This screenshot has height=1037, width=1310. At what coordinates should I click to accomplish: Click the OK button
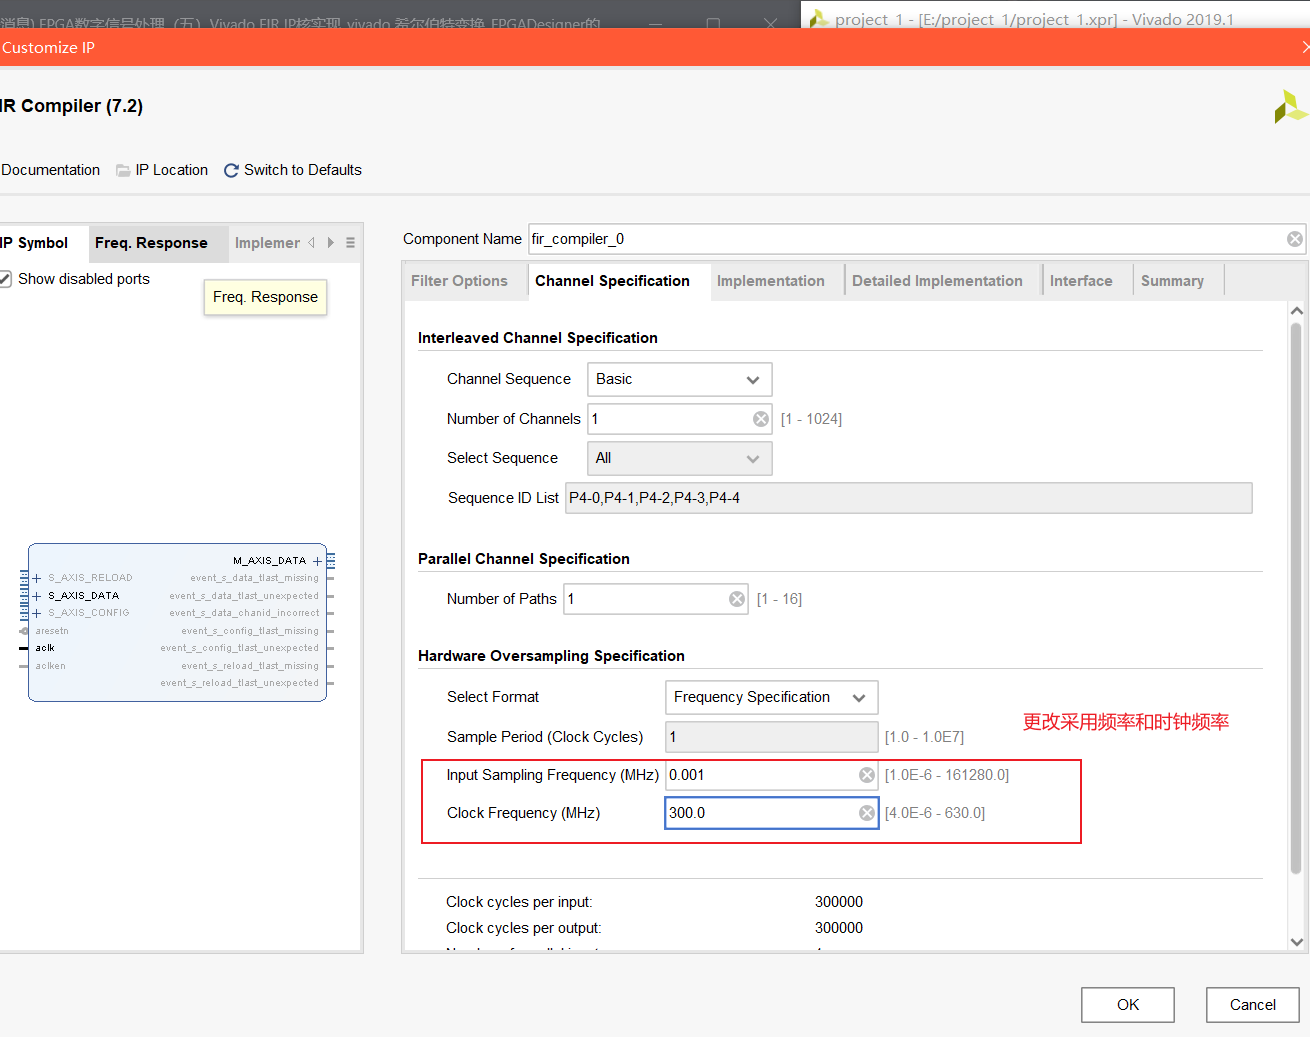tap(1128, 1005)
